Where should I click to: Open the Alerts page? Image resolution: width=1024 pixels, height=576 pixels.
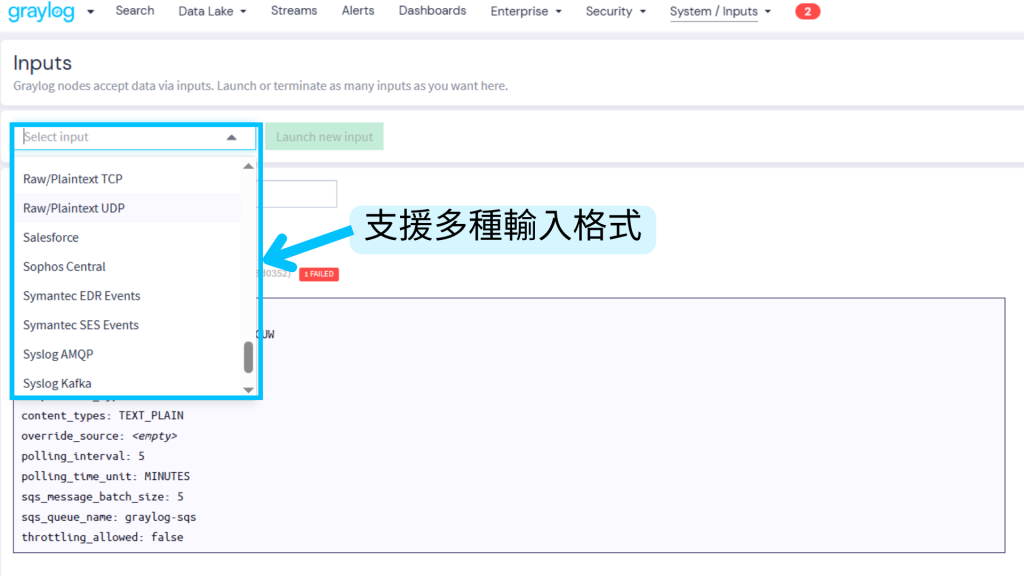(358, 10)
